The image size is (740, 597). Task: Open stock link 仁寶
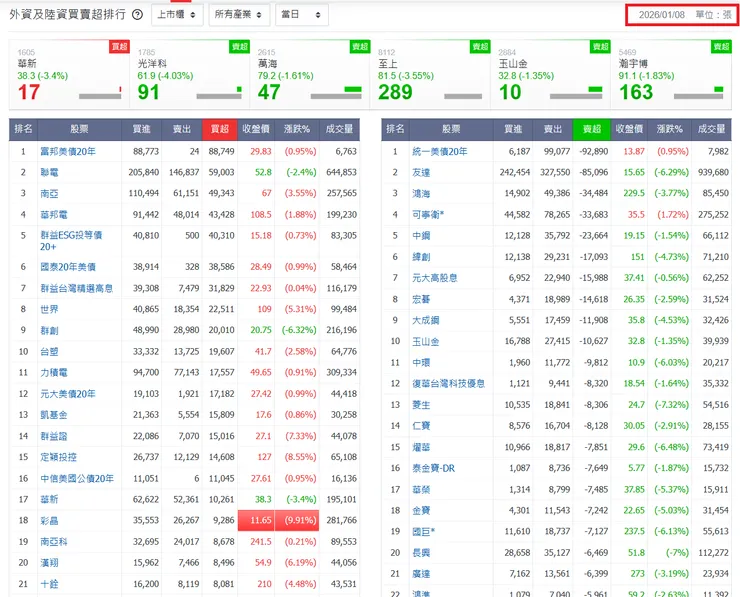click(421, 426)
